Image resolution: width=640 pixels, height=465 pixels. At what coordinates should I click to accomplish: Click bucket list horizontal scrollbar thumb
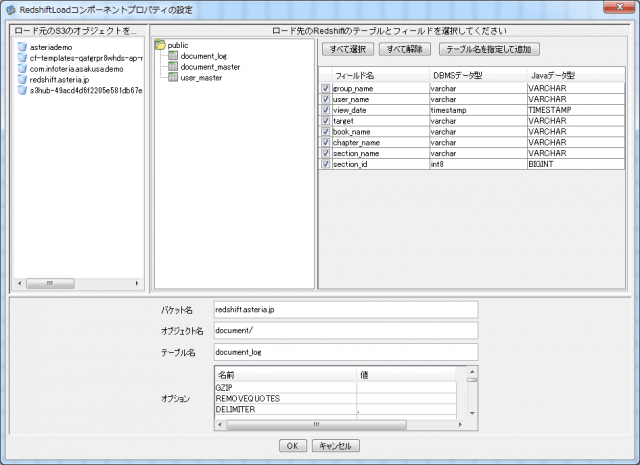(x=50, y=283)
